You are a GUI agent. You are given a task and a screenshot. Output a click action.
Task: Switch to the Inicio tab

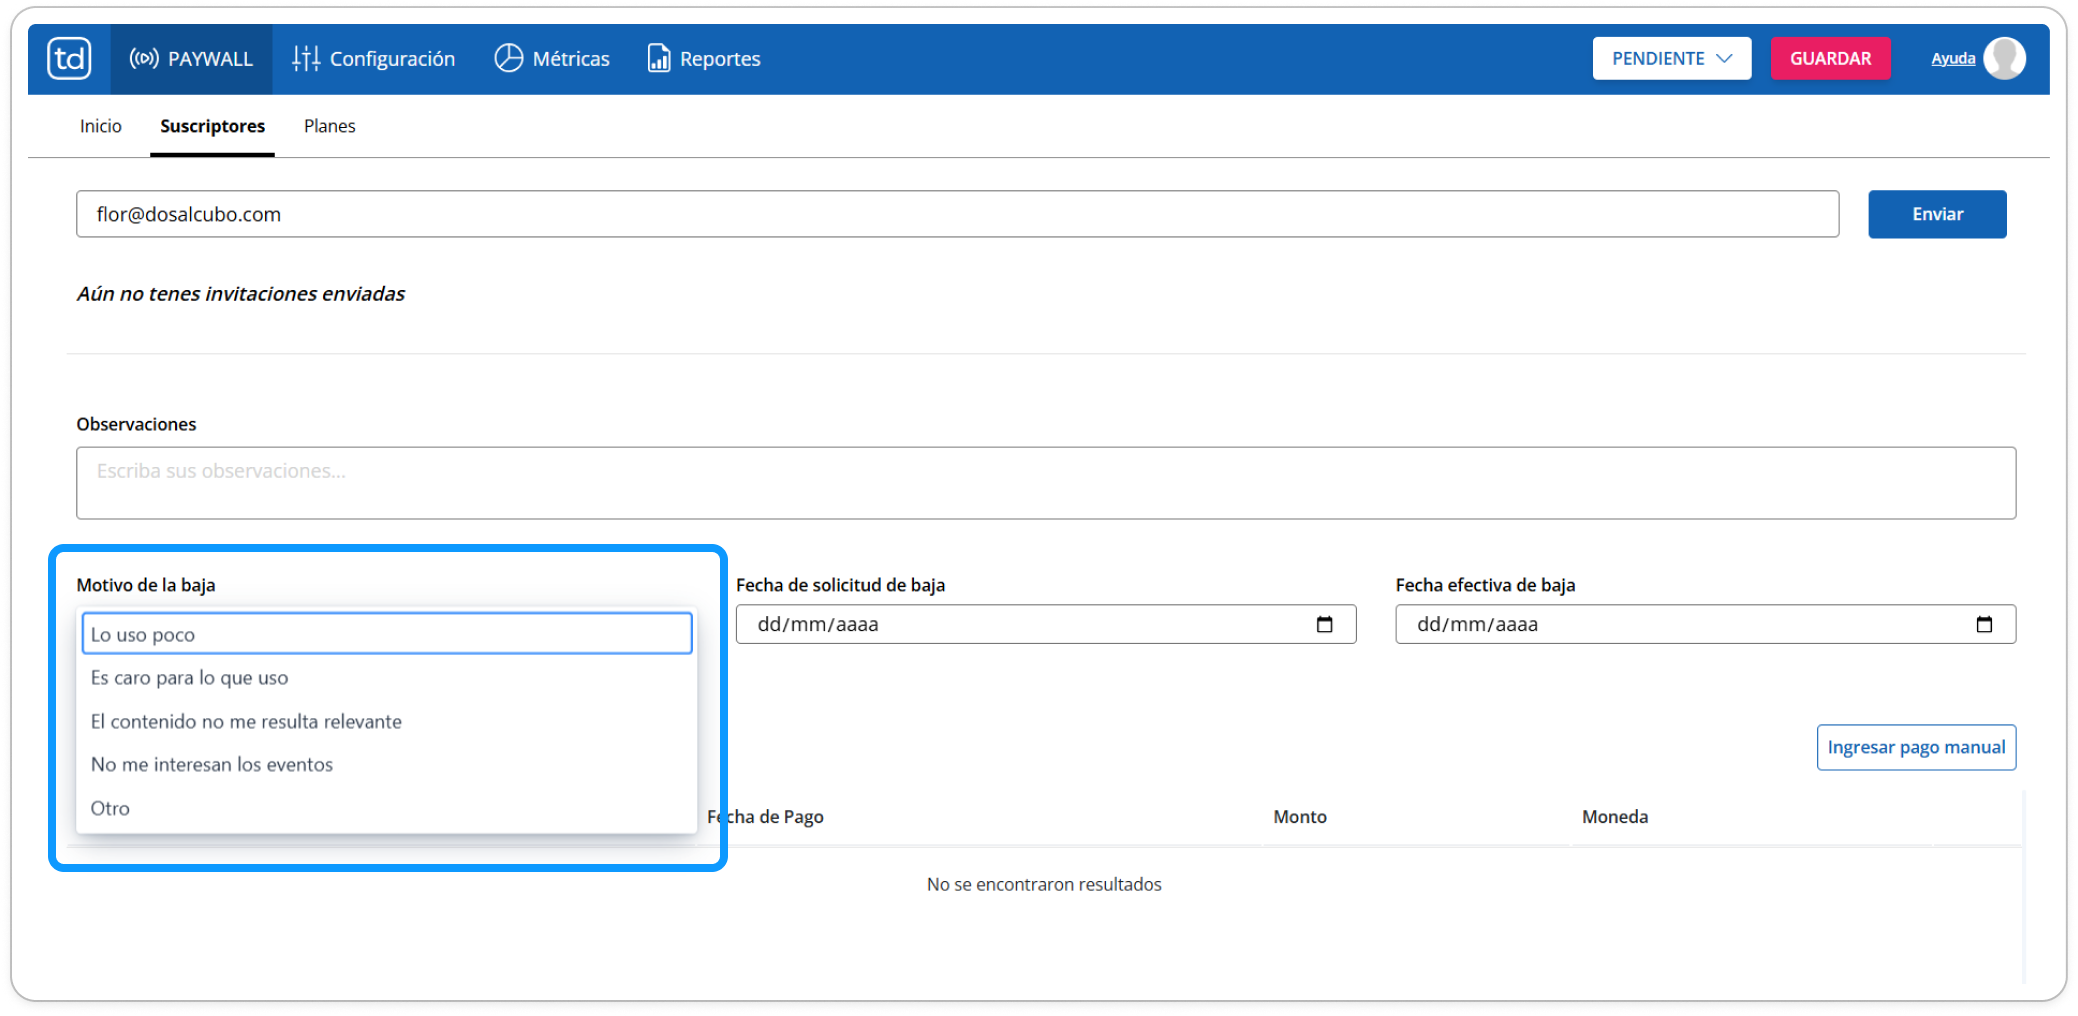coord(101,126)
